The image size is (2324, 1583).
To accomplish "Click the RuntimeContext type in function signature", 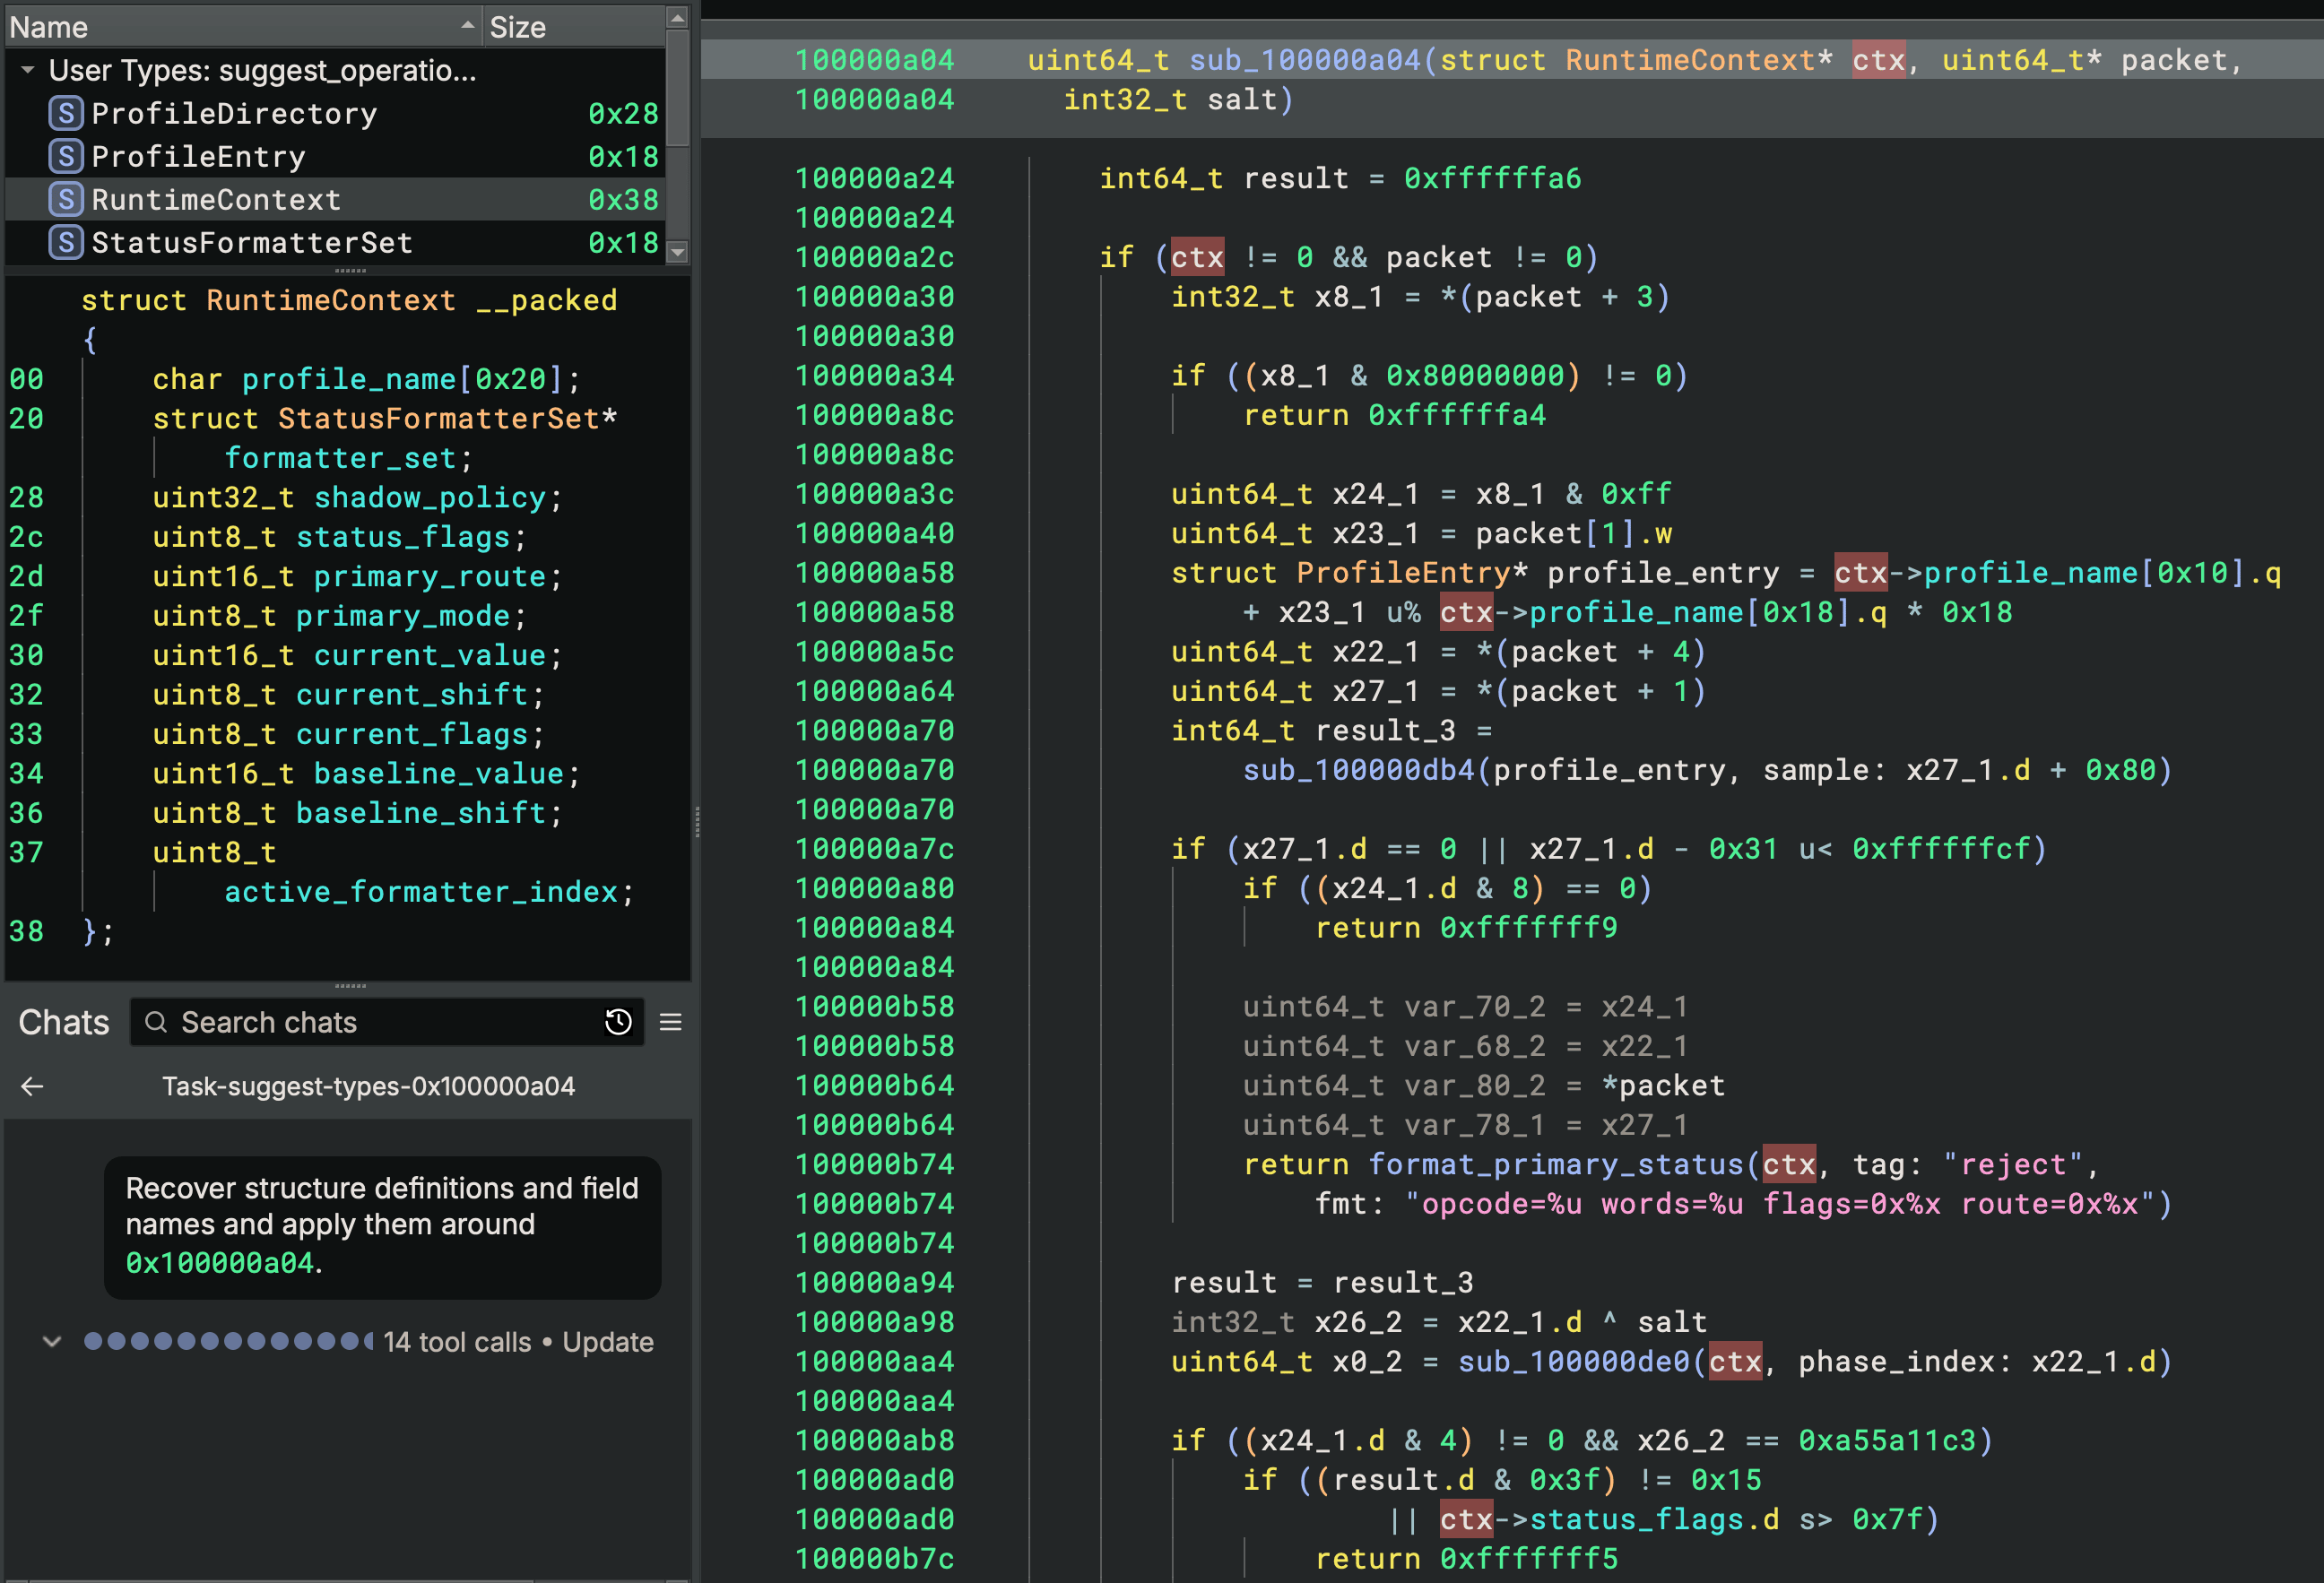I will click(x=1690, y=60).
